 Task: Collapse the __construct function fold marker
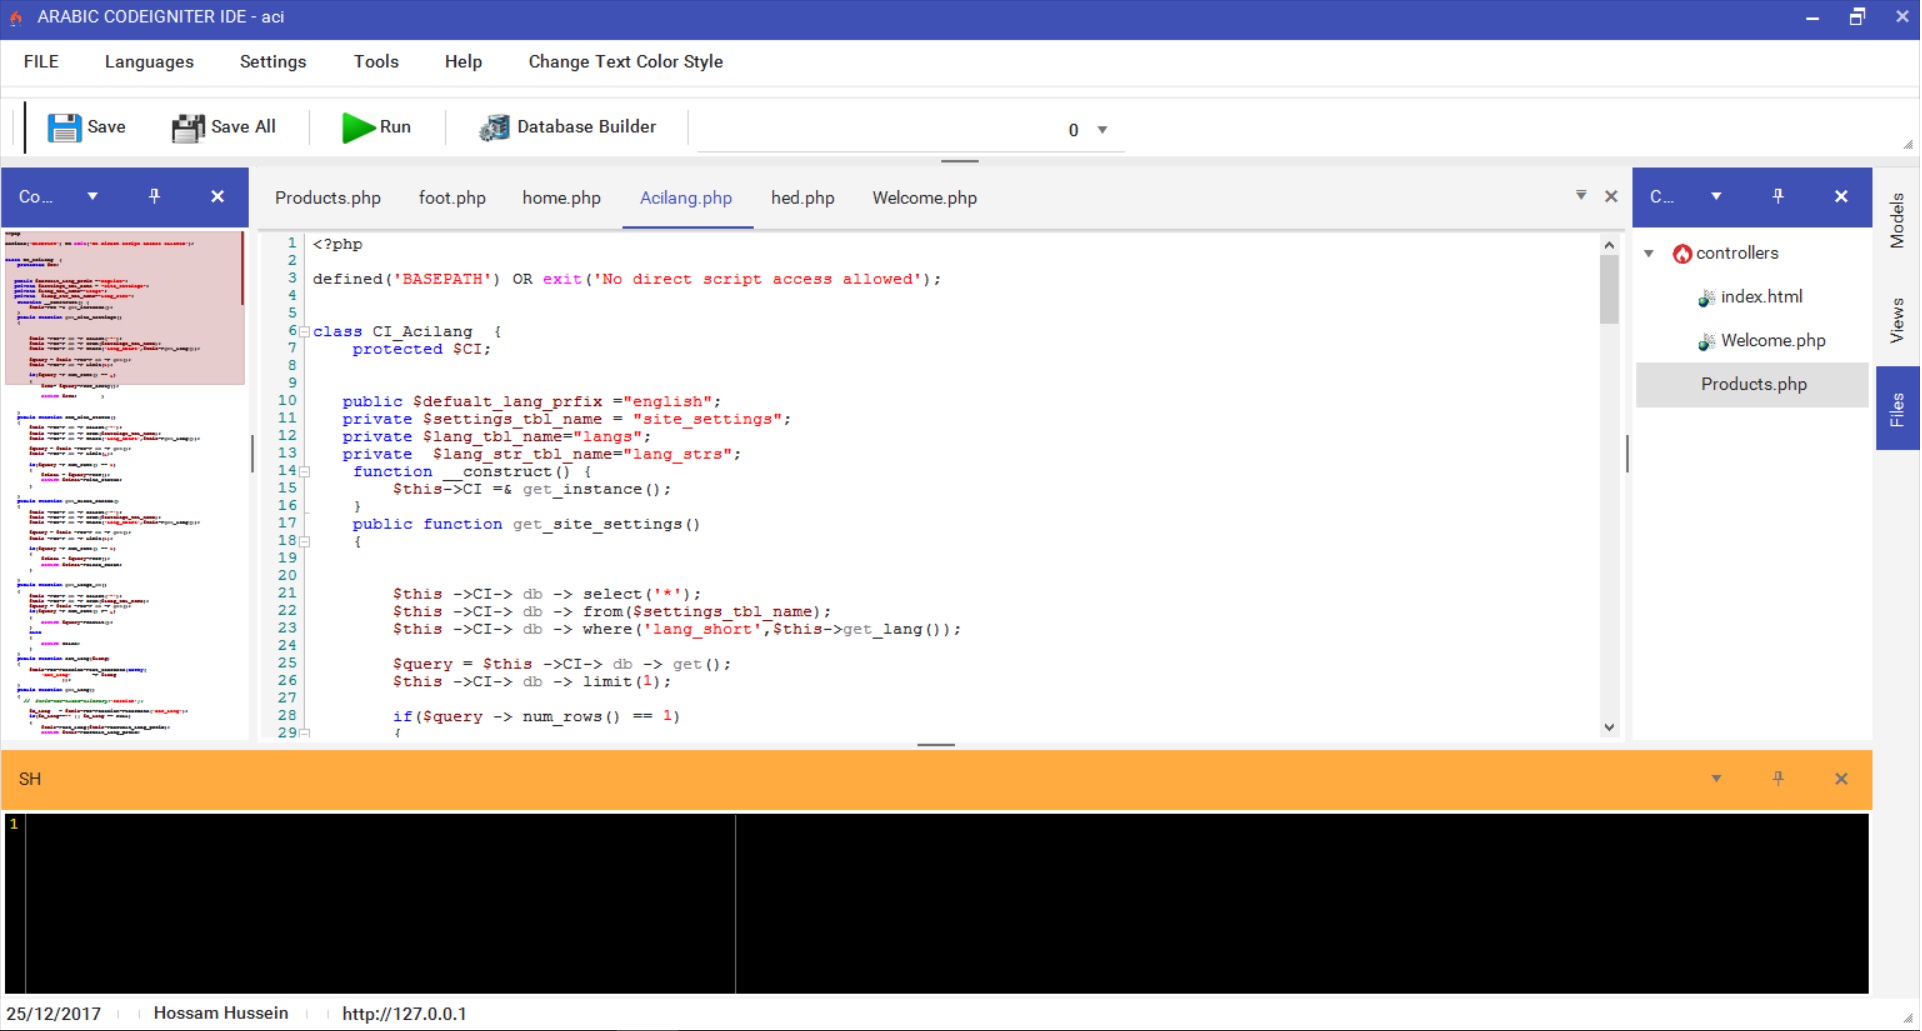click(x=304, y=472)
